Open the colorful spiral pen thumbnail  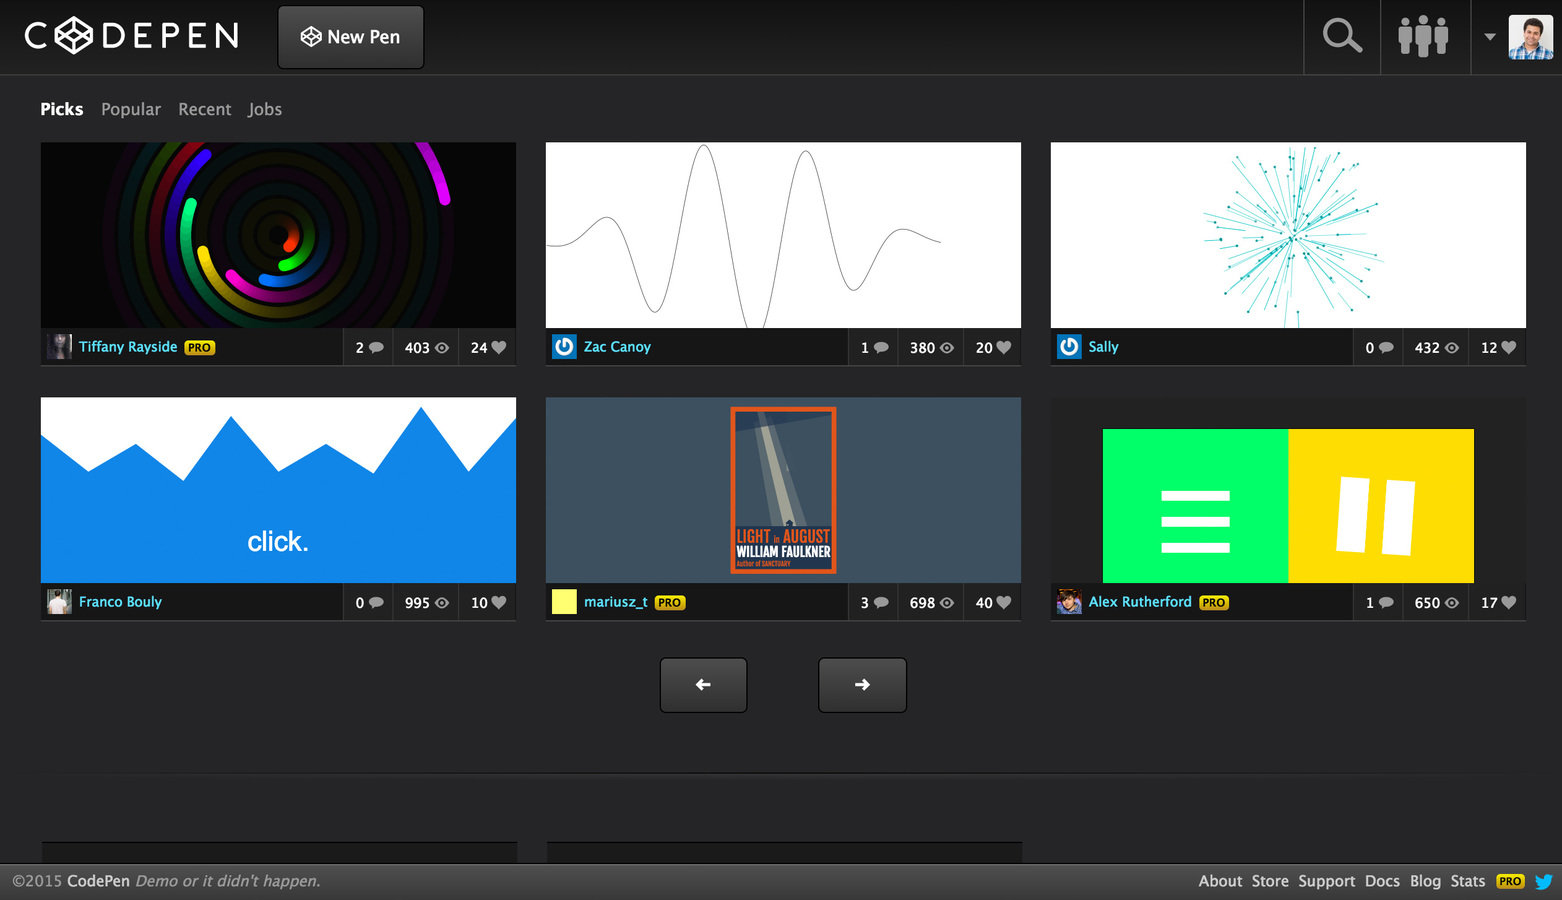point(278,235)
